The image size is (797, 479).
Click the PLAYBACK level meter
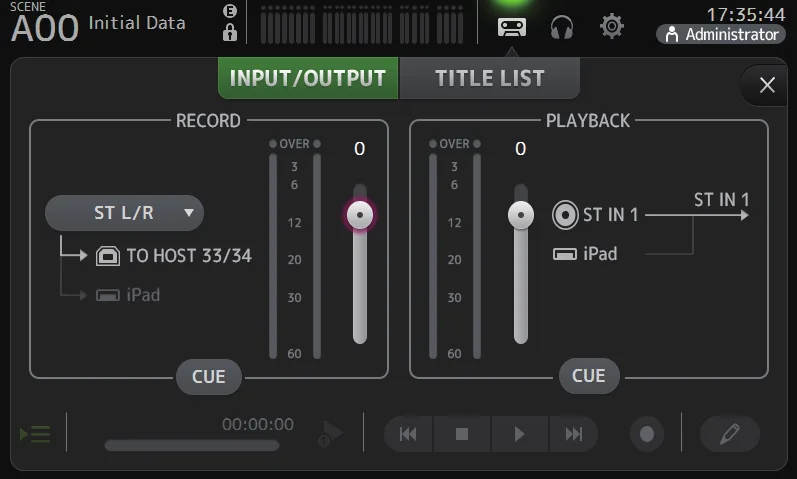455,250
